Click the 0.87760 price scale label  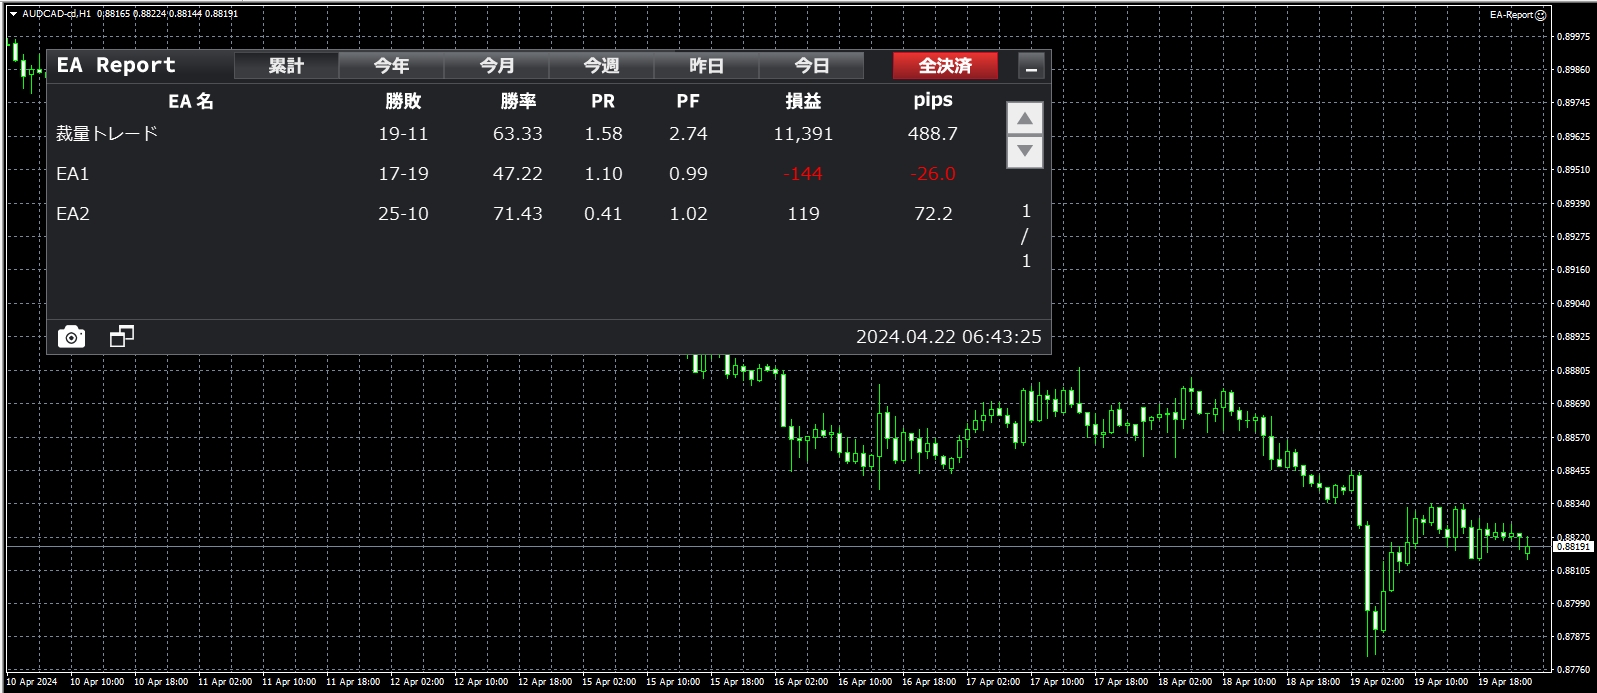pos(1573,670)
